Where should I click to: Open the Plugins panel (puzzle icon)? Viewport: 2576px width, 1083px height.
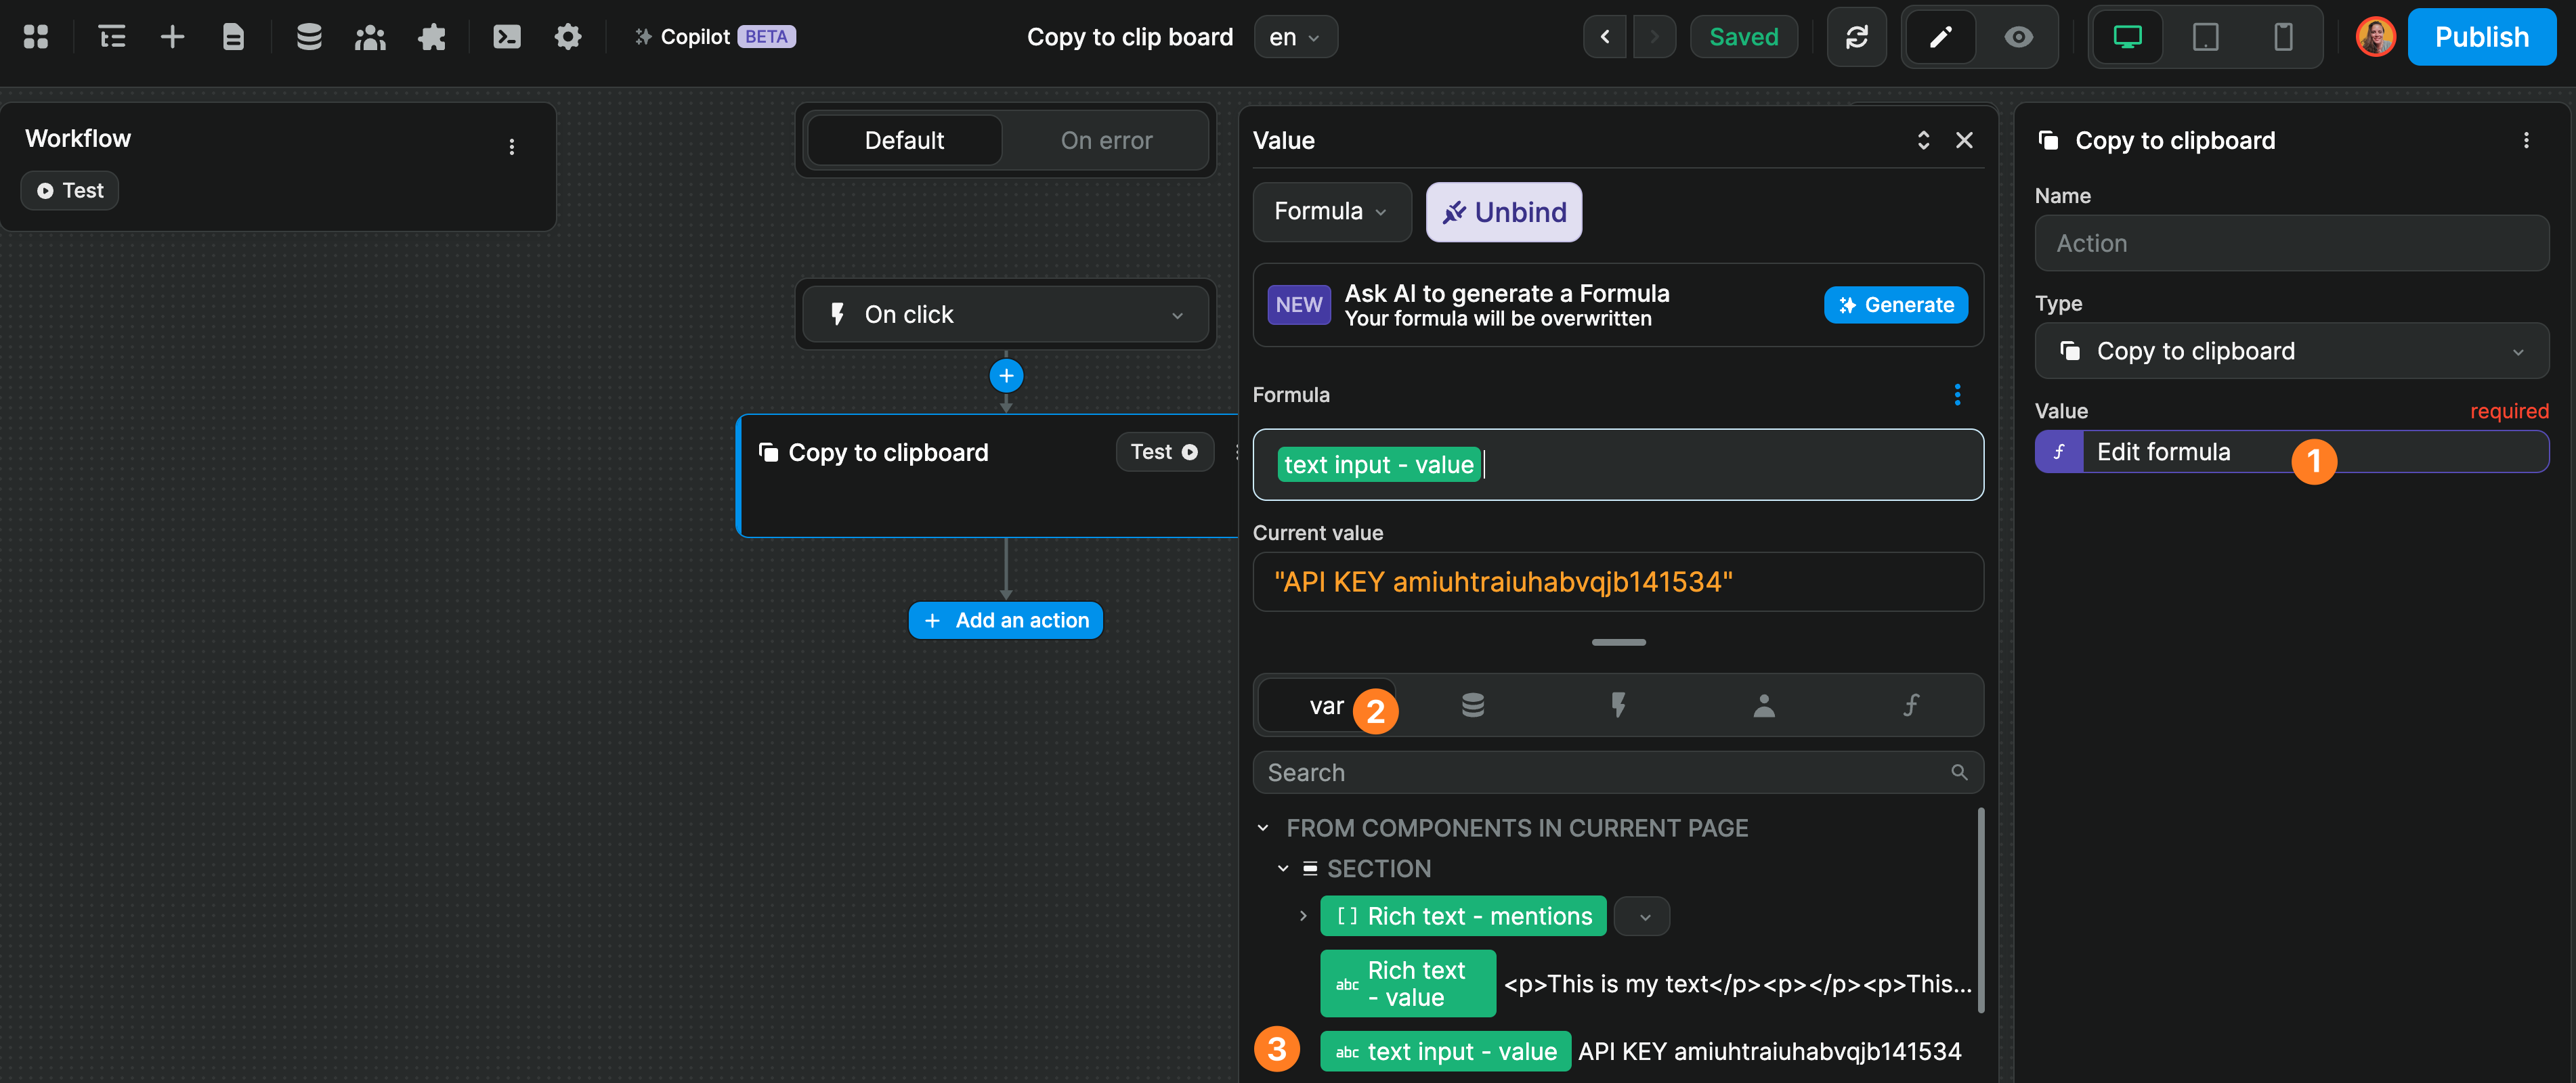coord(432,36)
